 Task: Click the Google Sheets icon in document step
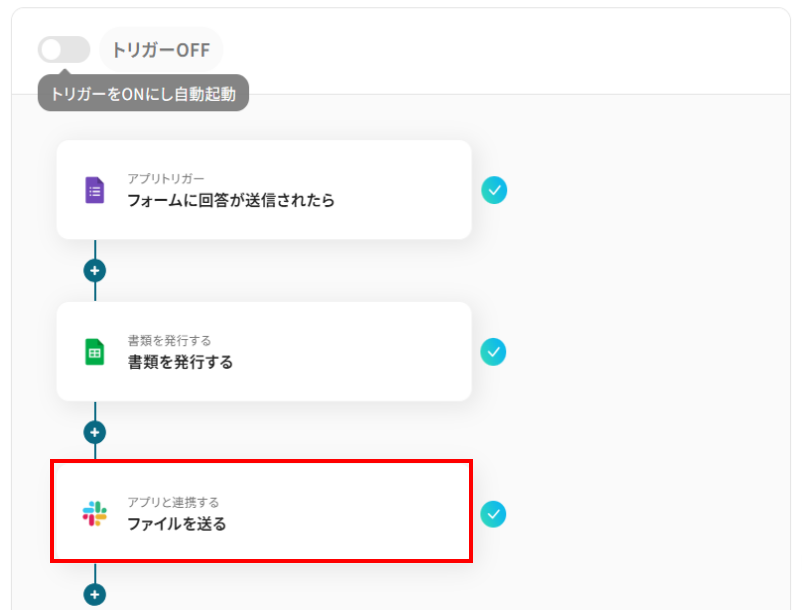(94, 352)
